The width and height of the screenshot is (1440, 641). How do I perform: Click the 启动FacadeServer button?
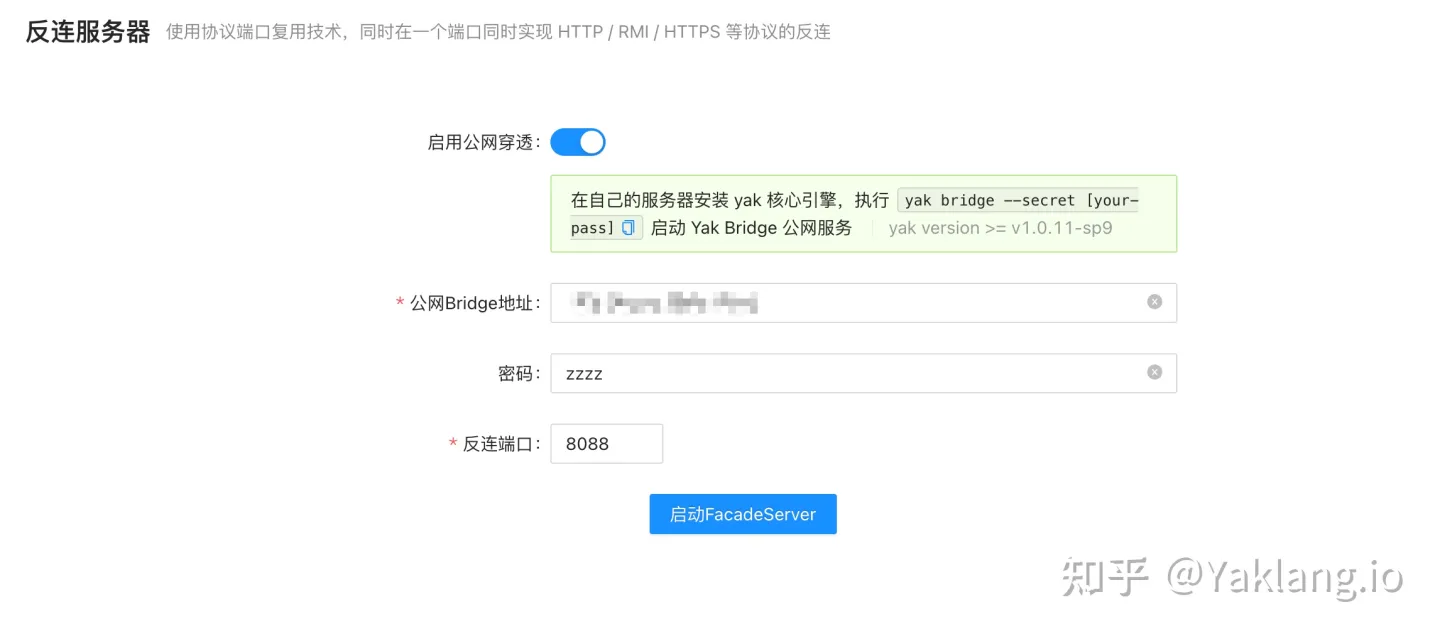tap(743, 514)
